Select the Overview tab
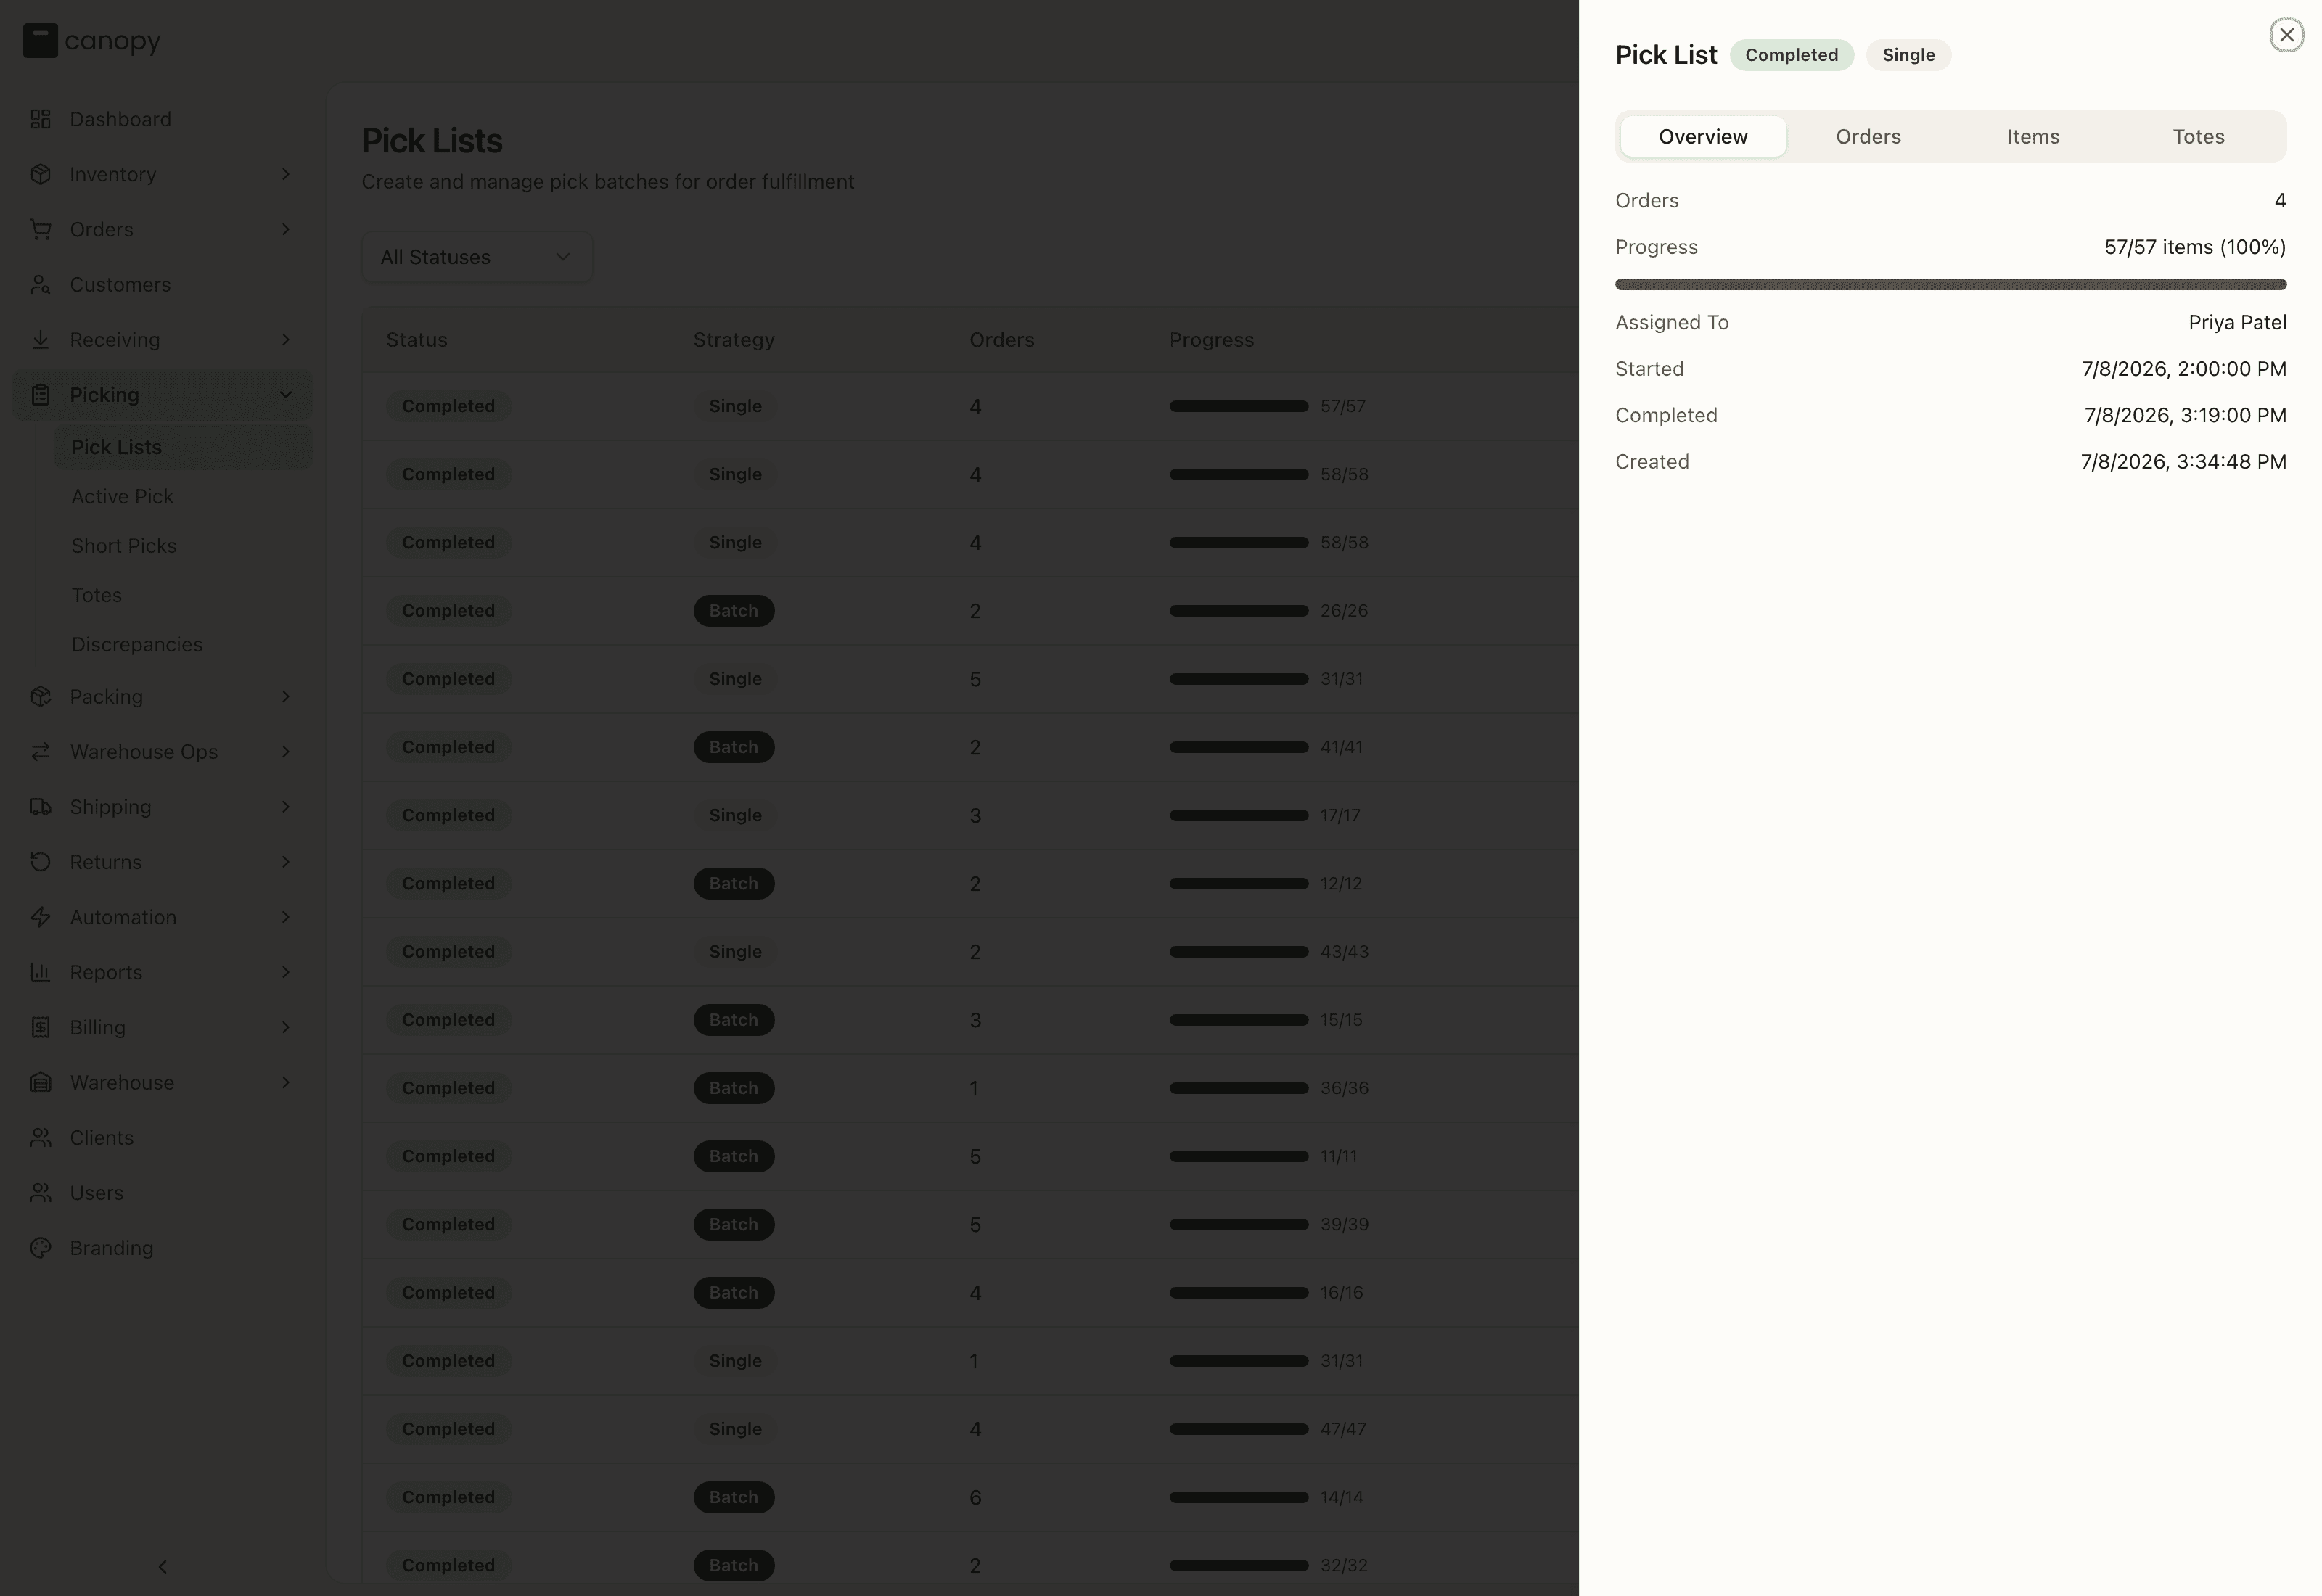This screenshot has width=2322, height=1596. point(1703,136)
